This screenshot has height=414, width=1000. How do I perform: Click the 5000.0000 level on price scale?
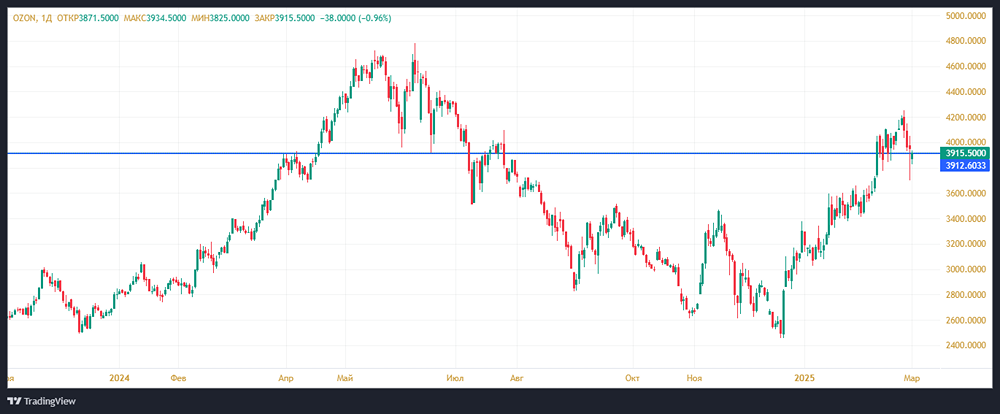[967, 16]
